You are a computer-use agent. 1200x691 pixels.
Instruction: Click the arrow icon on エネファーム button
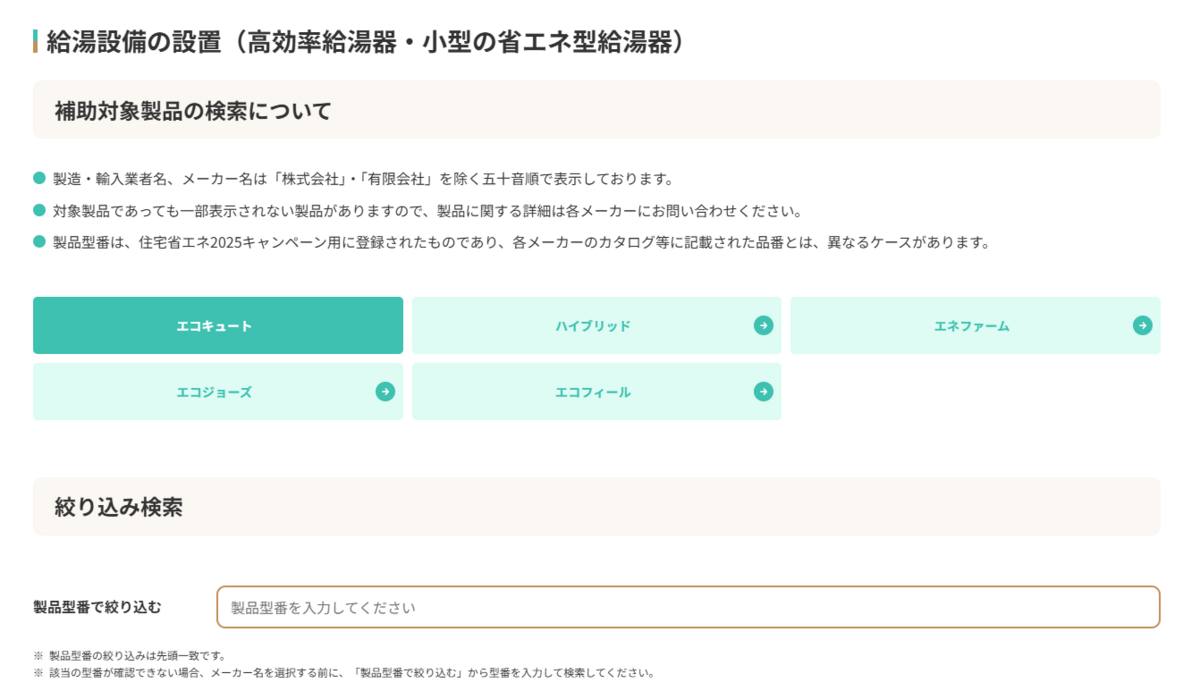tap(1142, 325)
